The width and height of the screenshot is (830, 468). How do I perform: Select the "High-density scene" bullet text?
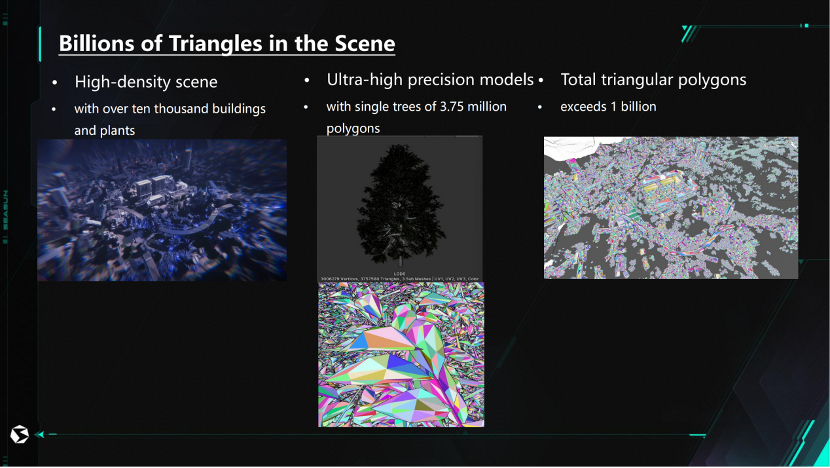click(146, 81)
